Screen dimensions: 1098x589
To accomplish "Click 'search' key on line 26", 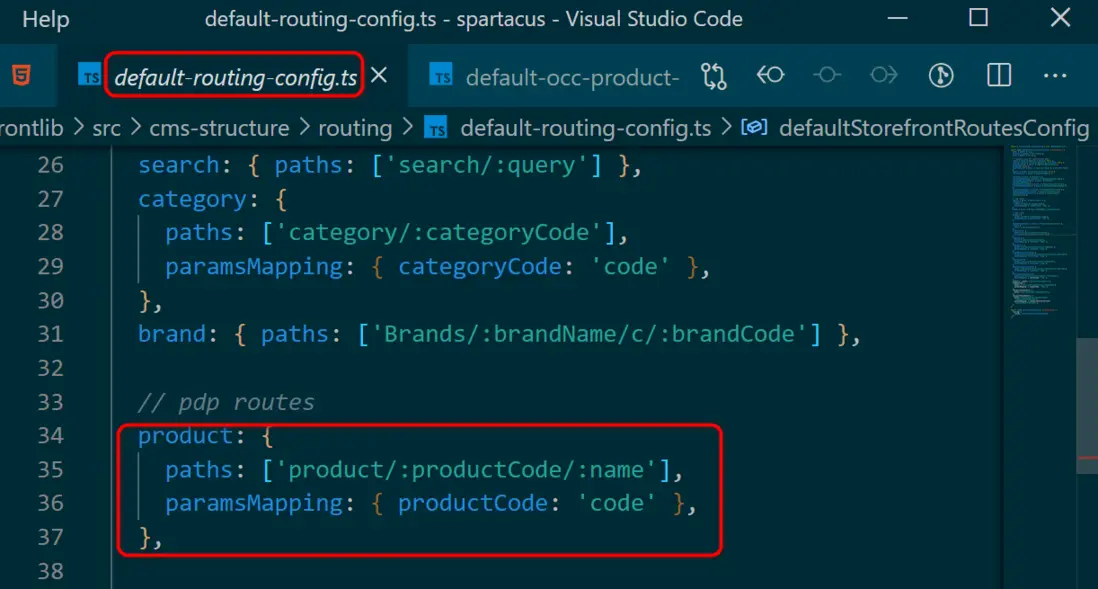I will pos(179,165).
